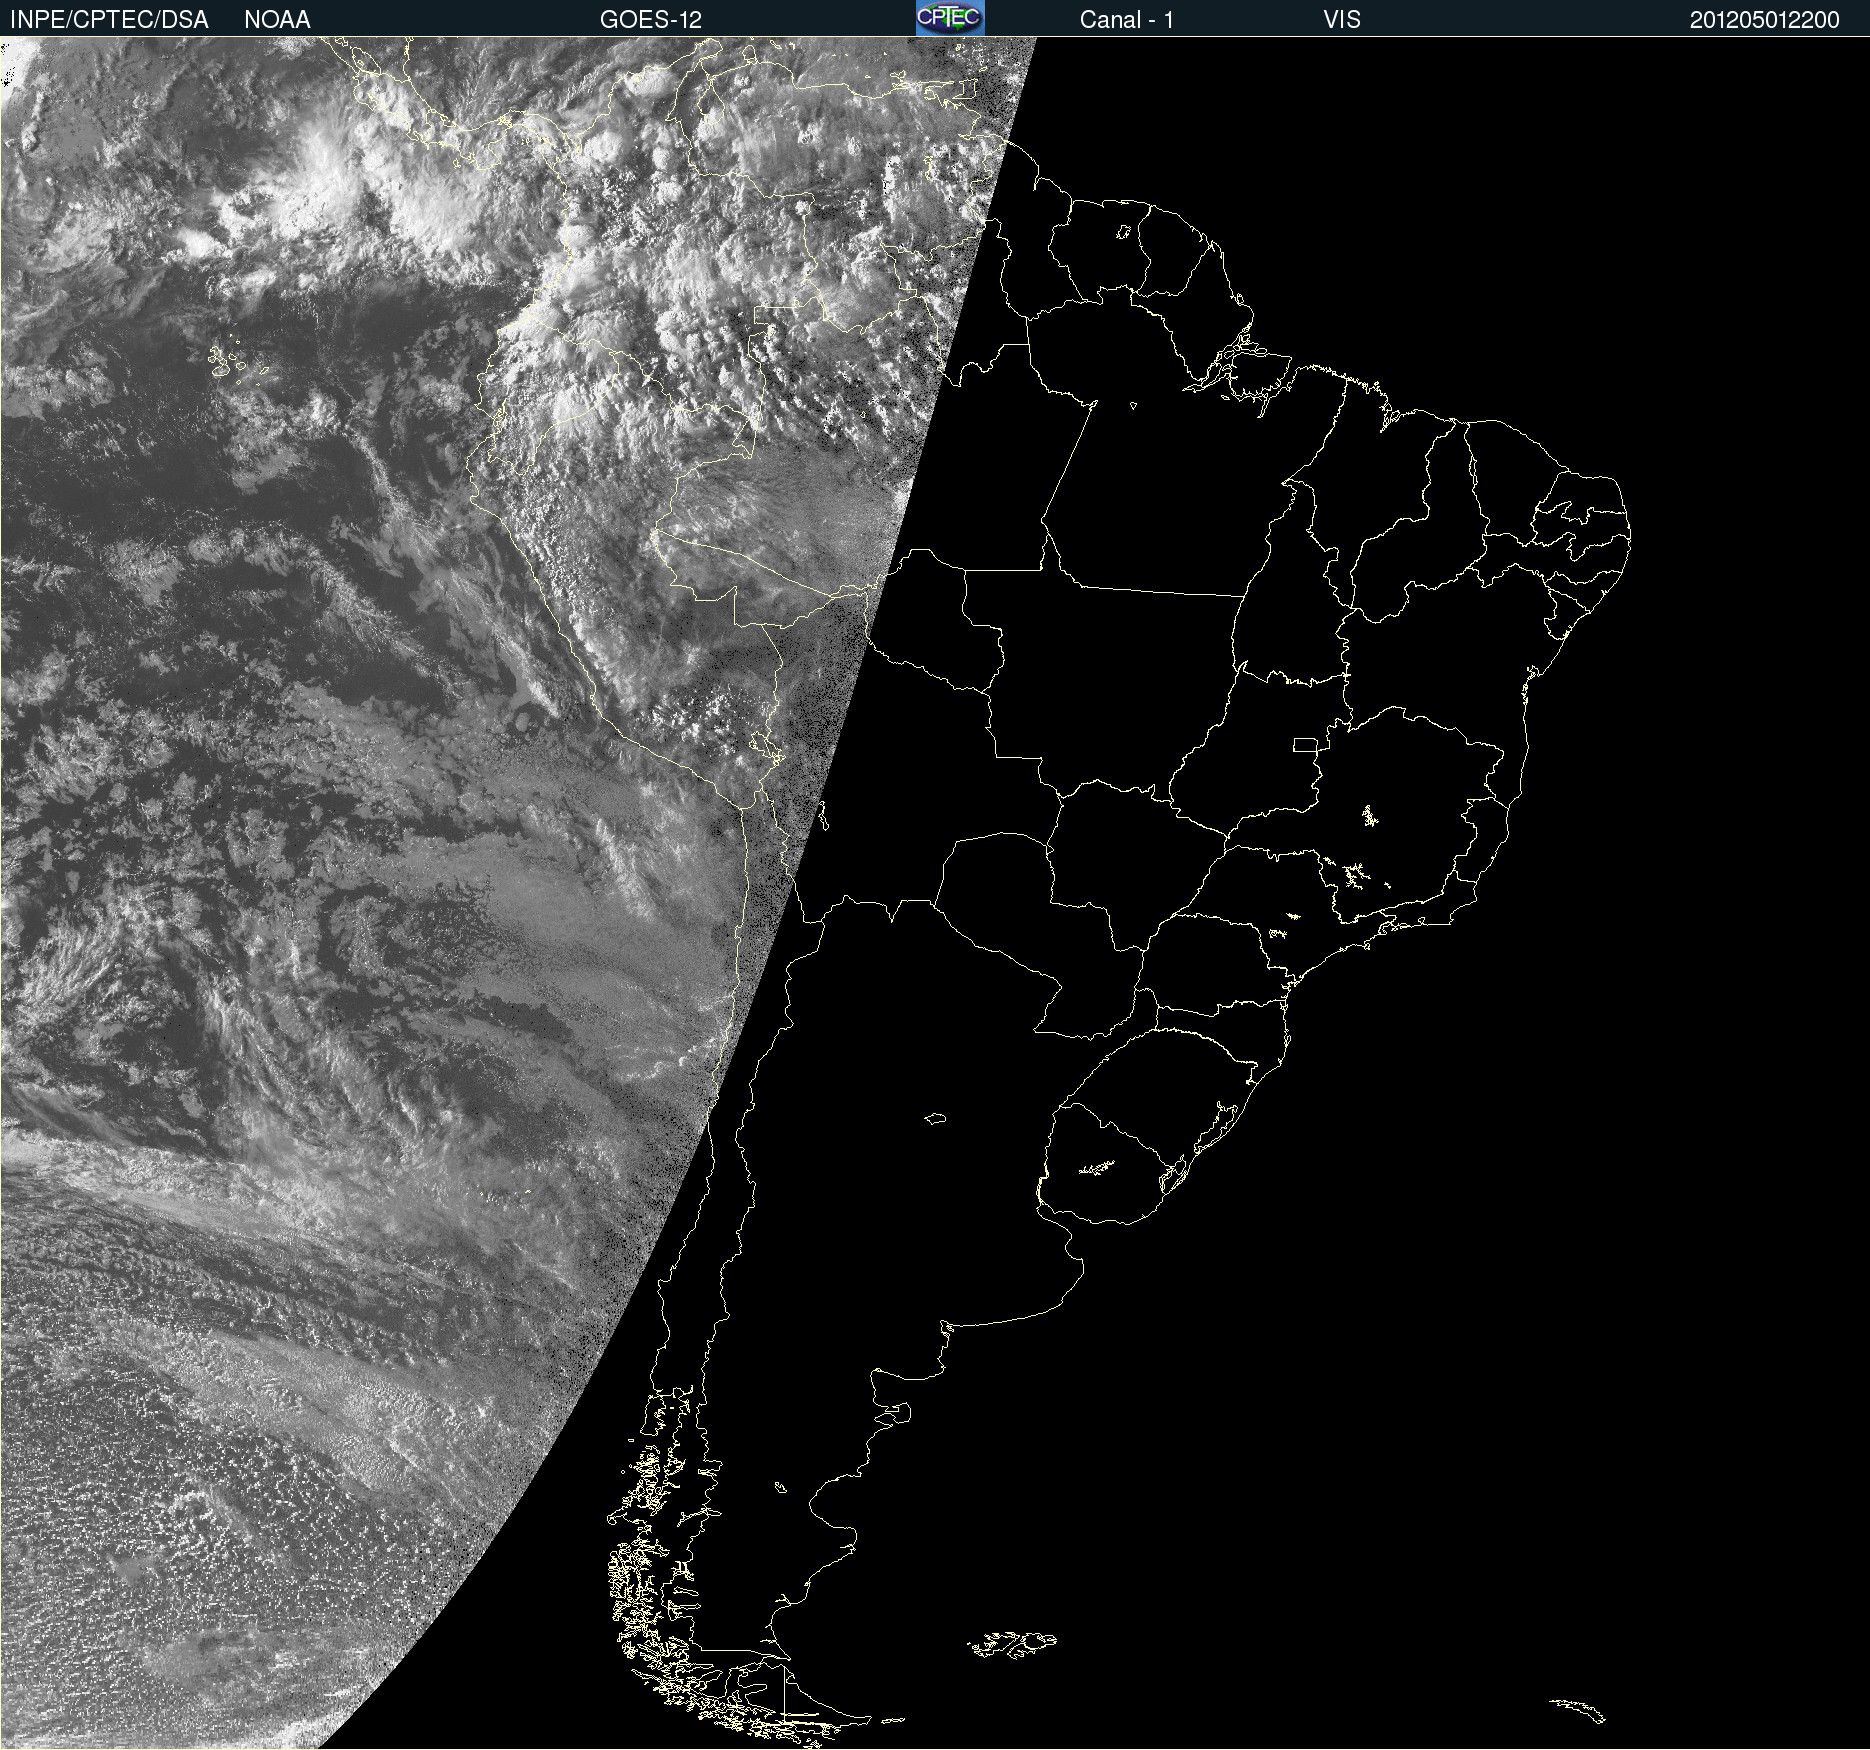Click the Canal - 1 channel label
Image resolution: width=1870 pixels, height=1750 pixels.
[1126, 20]
